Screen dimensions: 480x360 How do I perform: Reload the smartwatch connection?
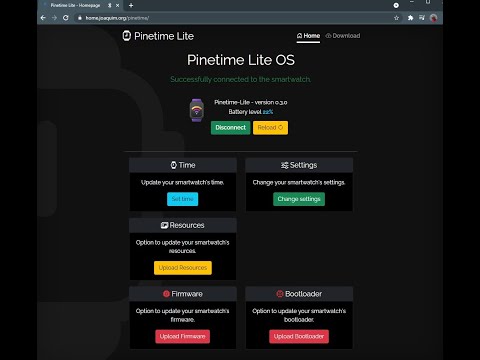[x=270, y=128]
